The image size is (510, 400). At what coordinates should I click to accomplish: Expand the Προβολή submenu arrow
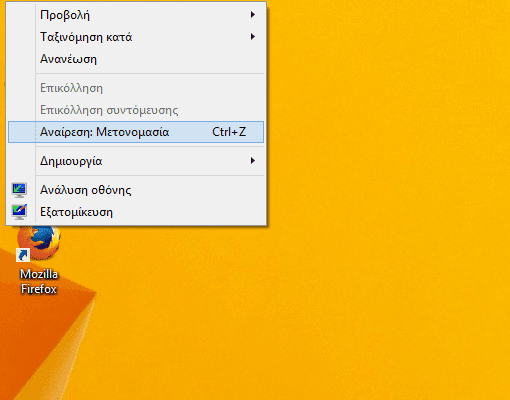coord(253,15)
